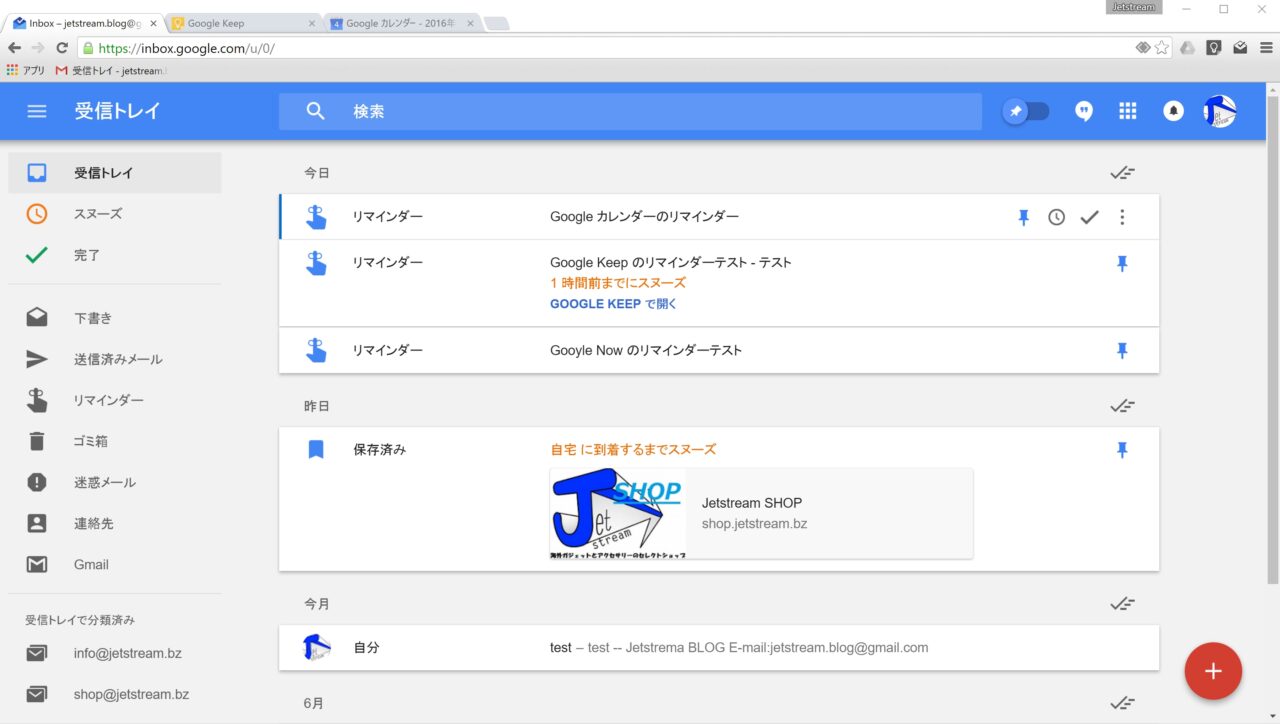Open the hamburger main menu
The image size is (1280, 724).
point(37,111)
